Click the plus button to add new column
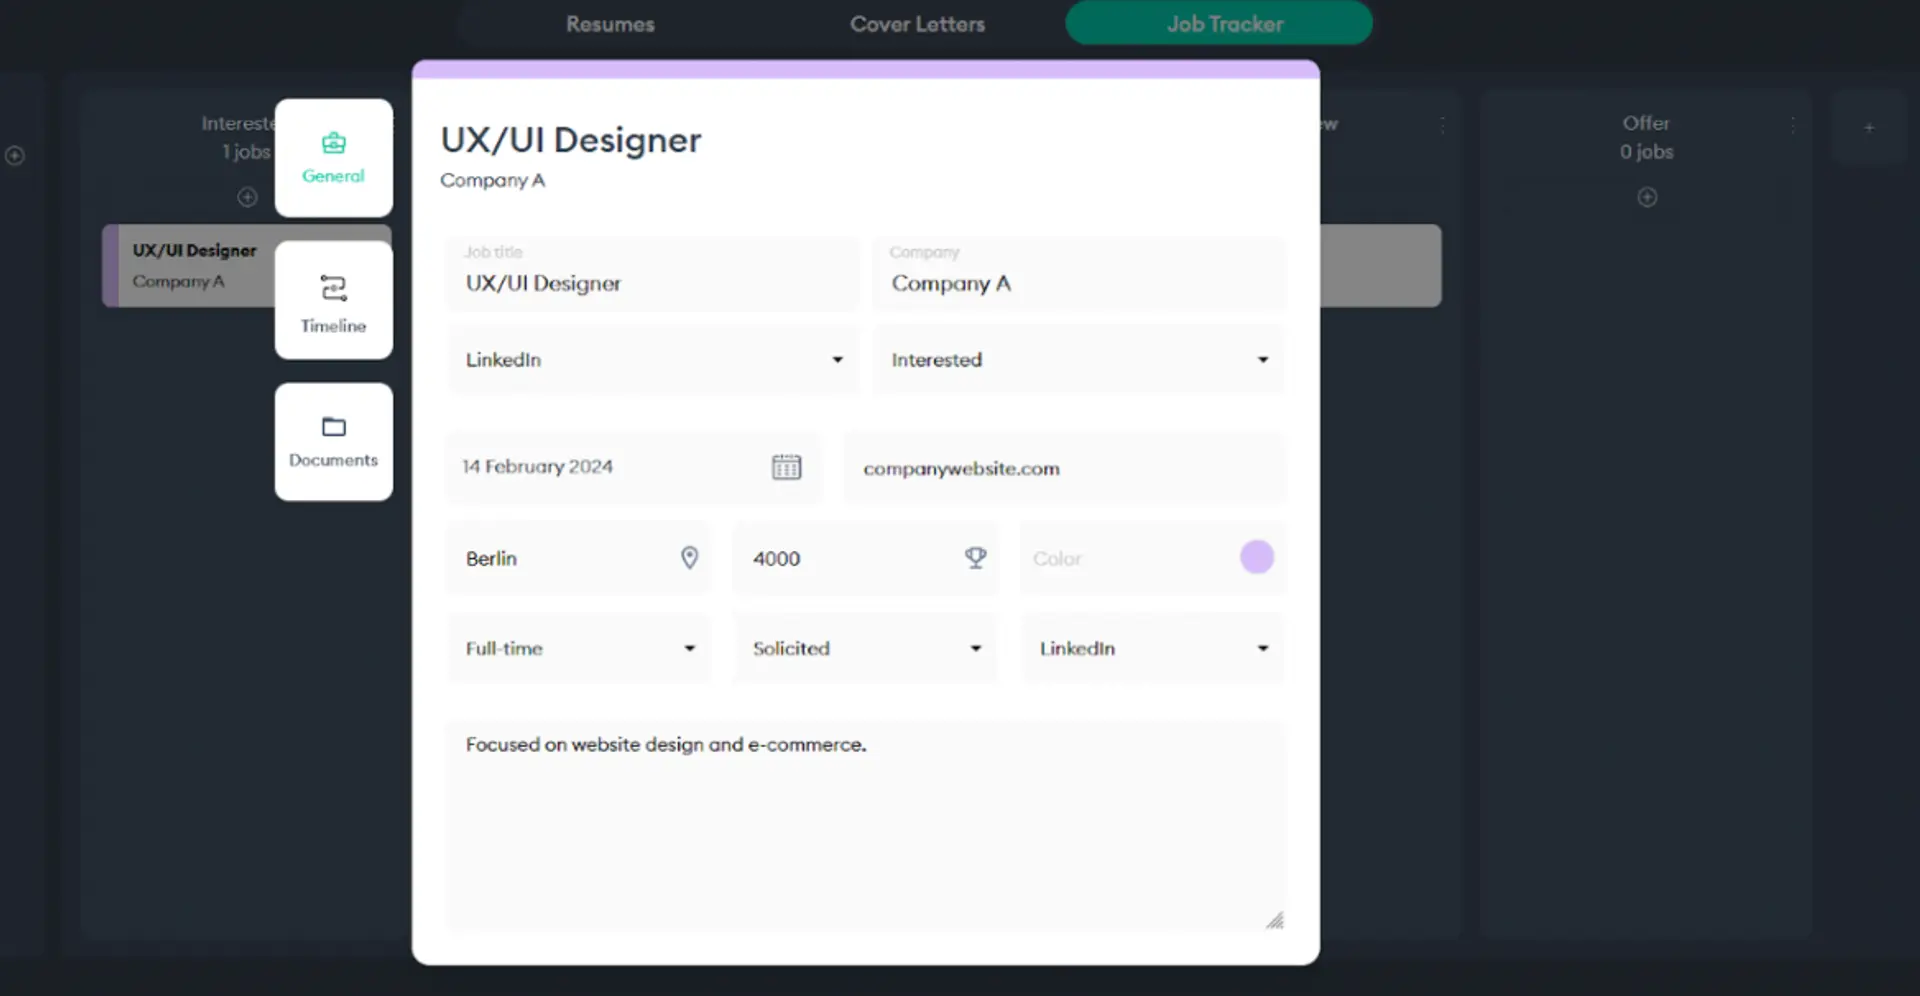 1868,128
